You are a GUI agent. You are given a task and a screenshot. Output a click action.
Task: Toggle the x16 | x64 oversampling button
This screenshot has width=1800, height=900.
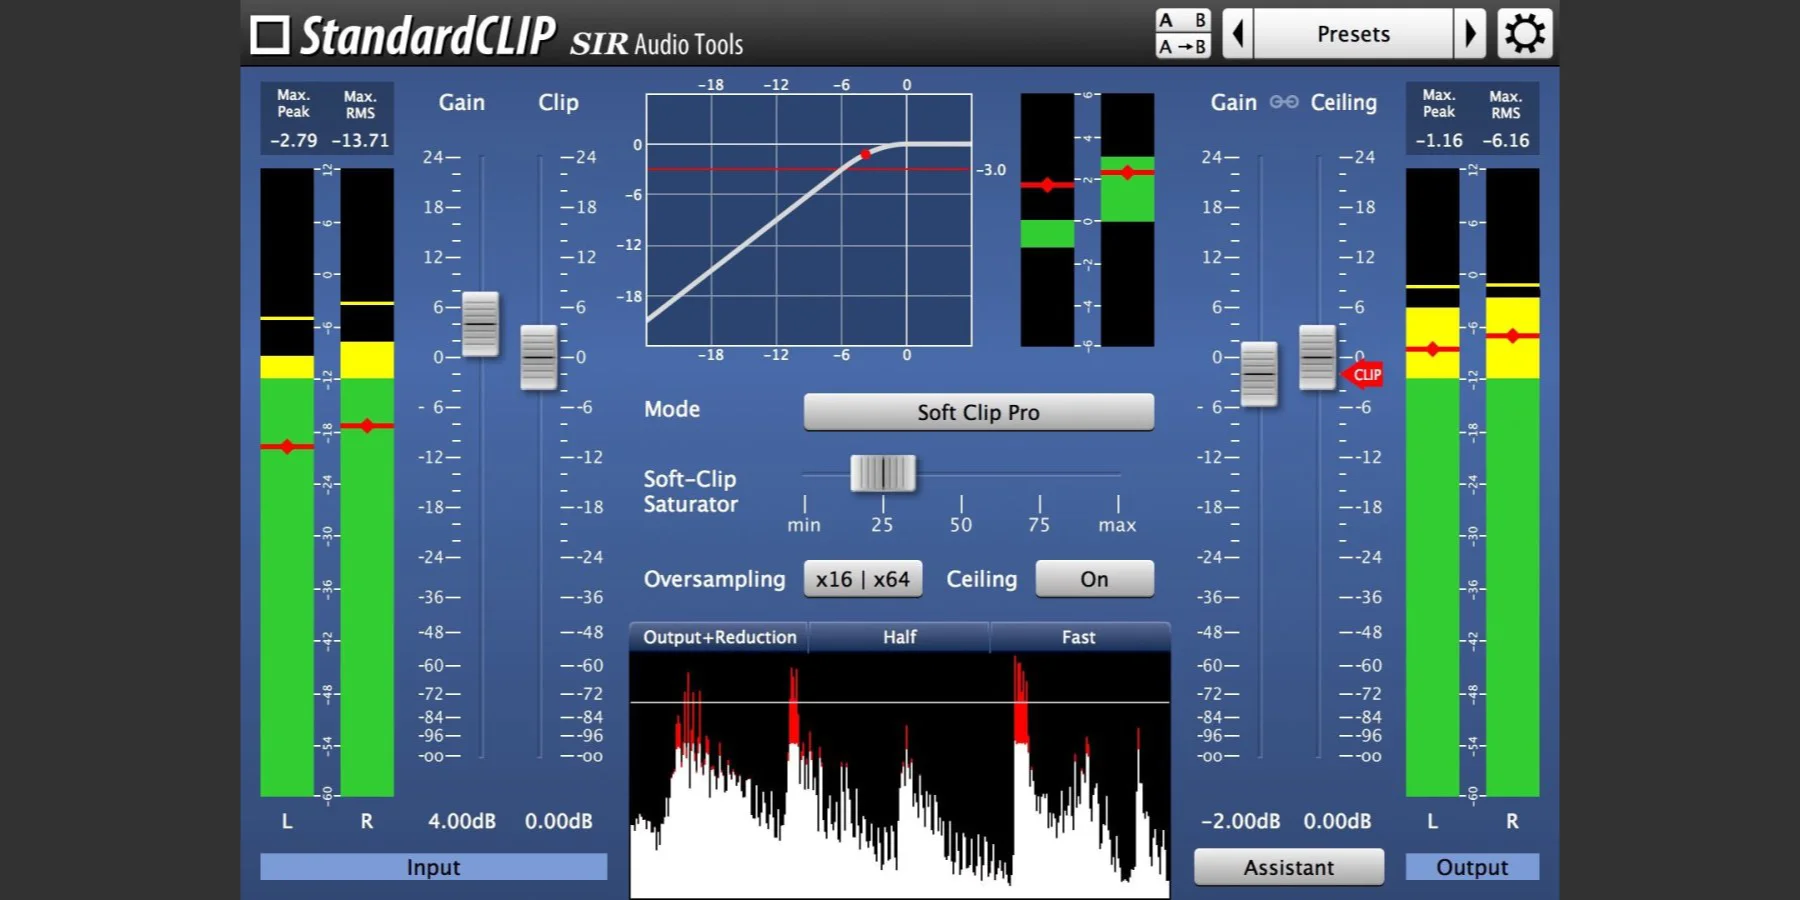(862, 579)
